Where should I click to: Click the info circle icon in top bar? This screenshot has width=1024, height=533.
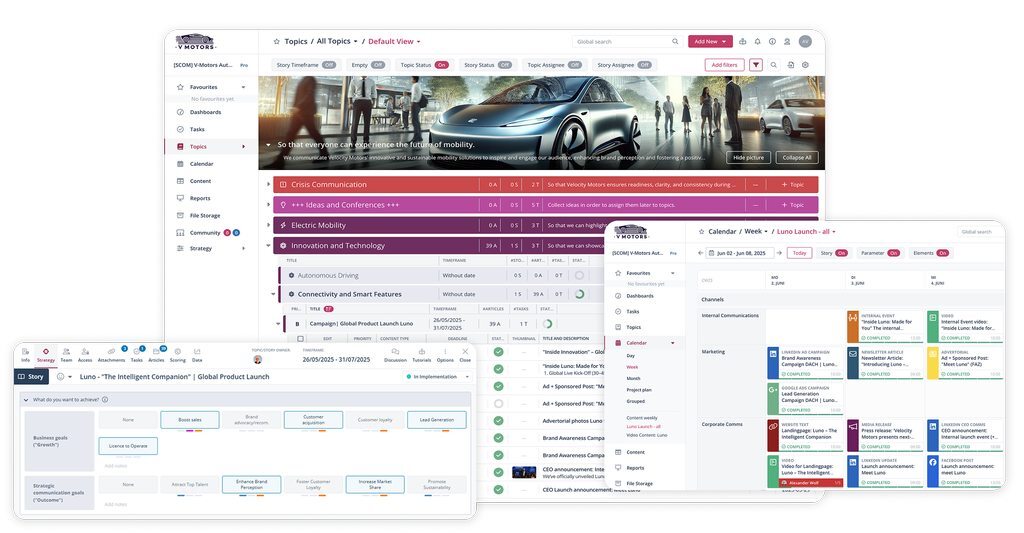tap(772, 41)
